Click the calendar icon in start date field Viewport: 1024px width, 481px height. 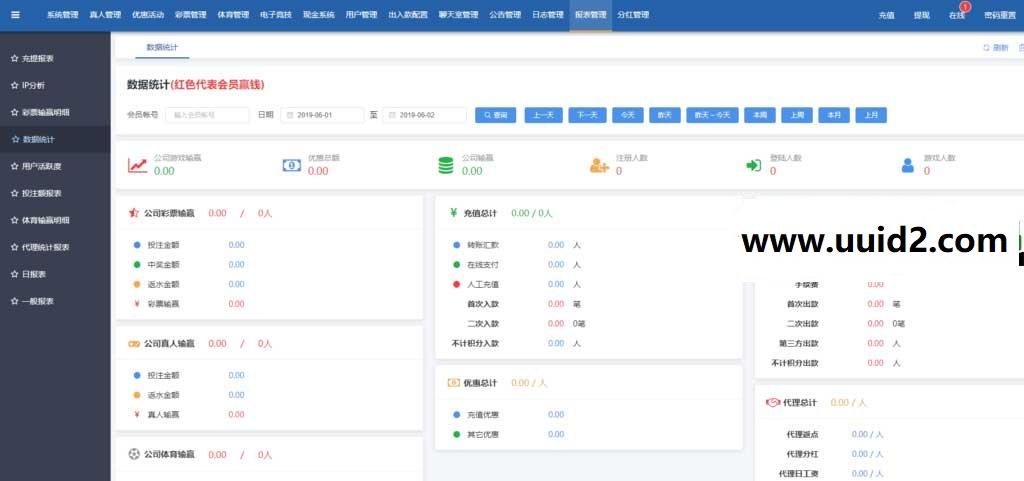[x=291, y=115]
